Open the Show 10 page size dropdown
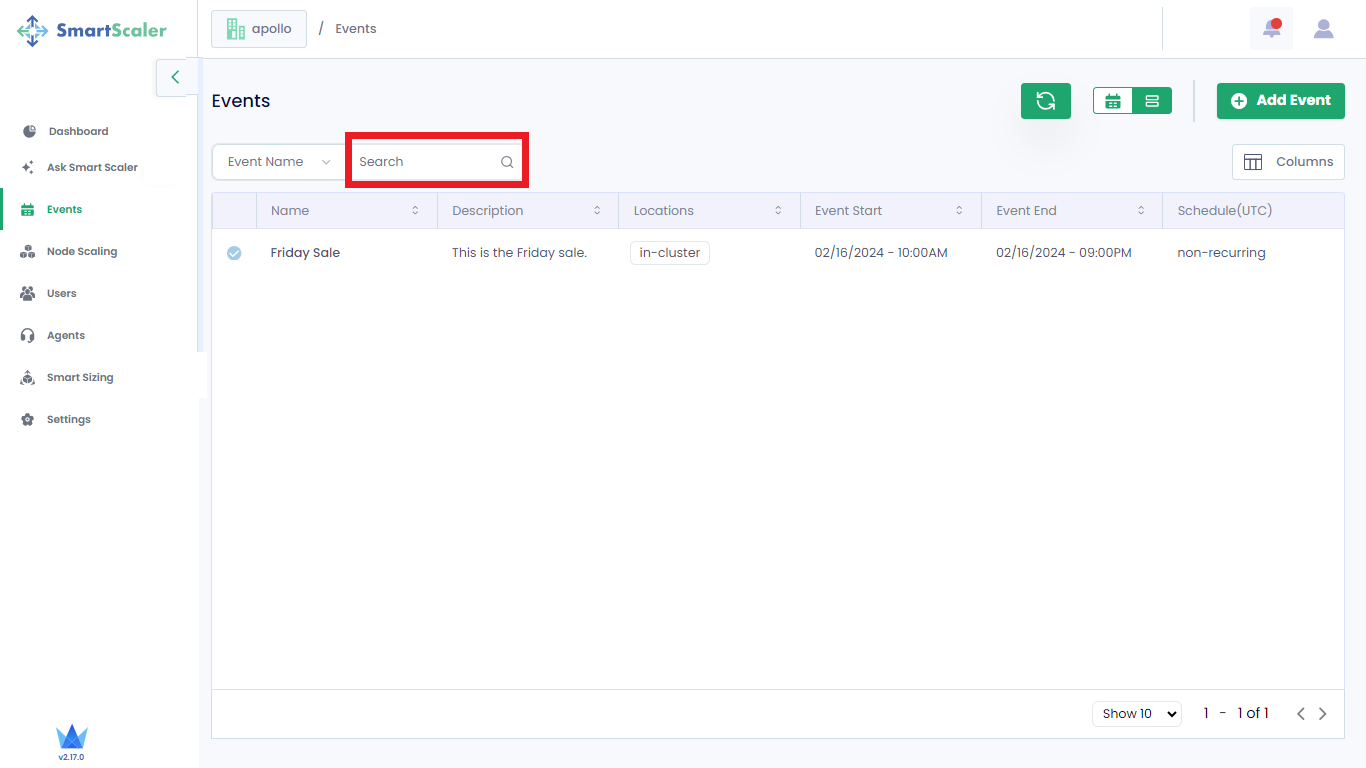This screenshot has height=768, width=1366. 1136,714
